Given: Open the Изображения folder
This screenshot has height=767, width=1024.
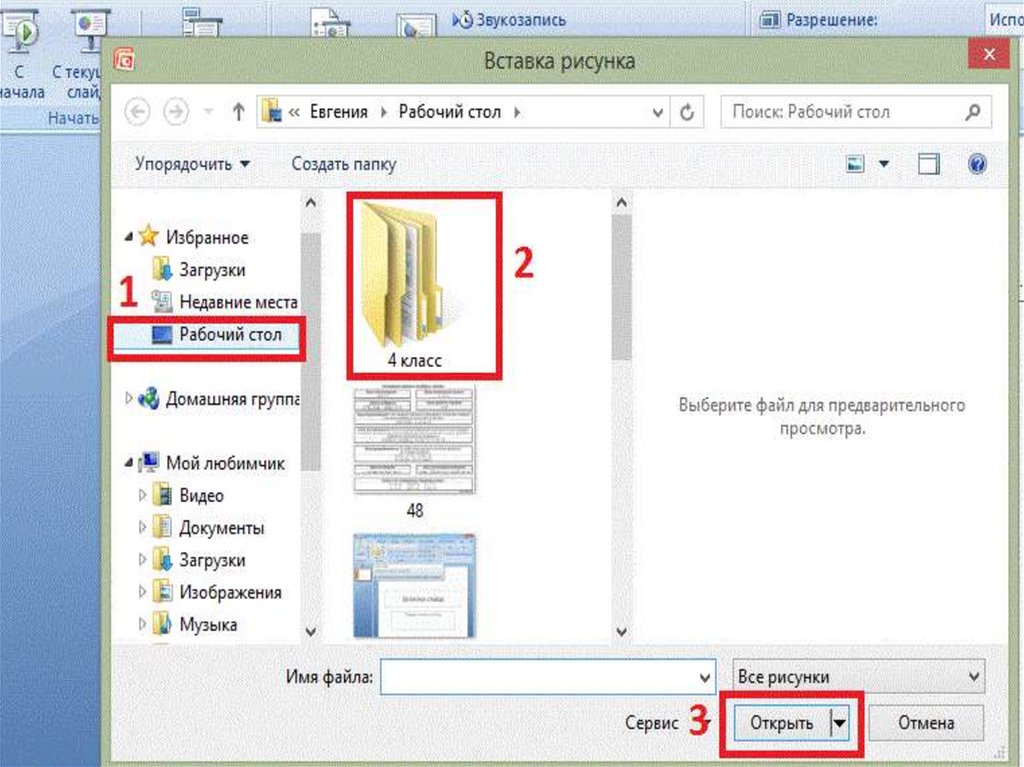Looking at the screenshot, I should (x=231, y=592).
